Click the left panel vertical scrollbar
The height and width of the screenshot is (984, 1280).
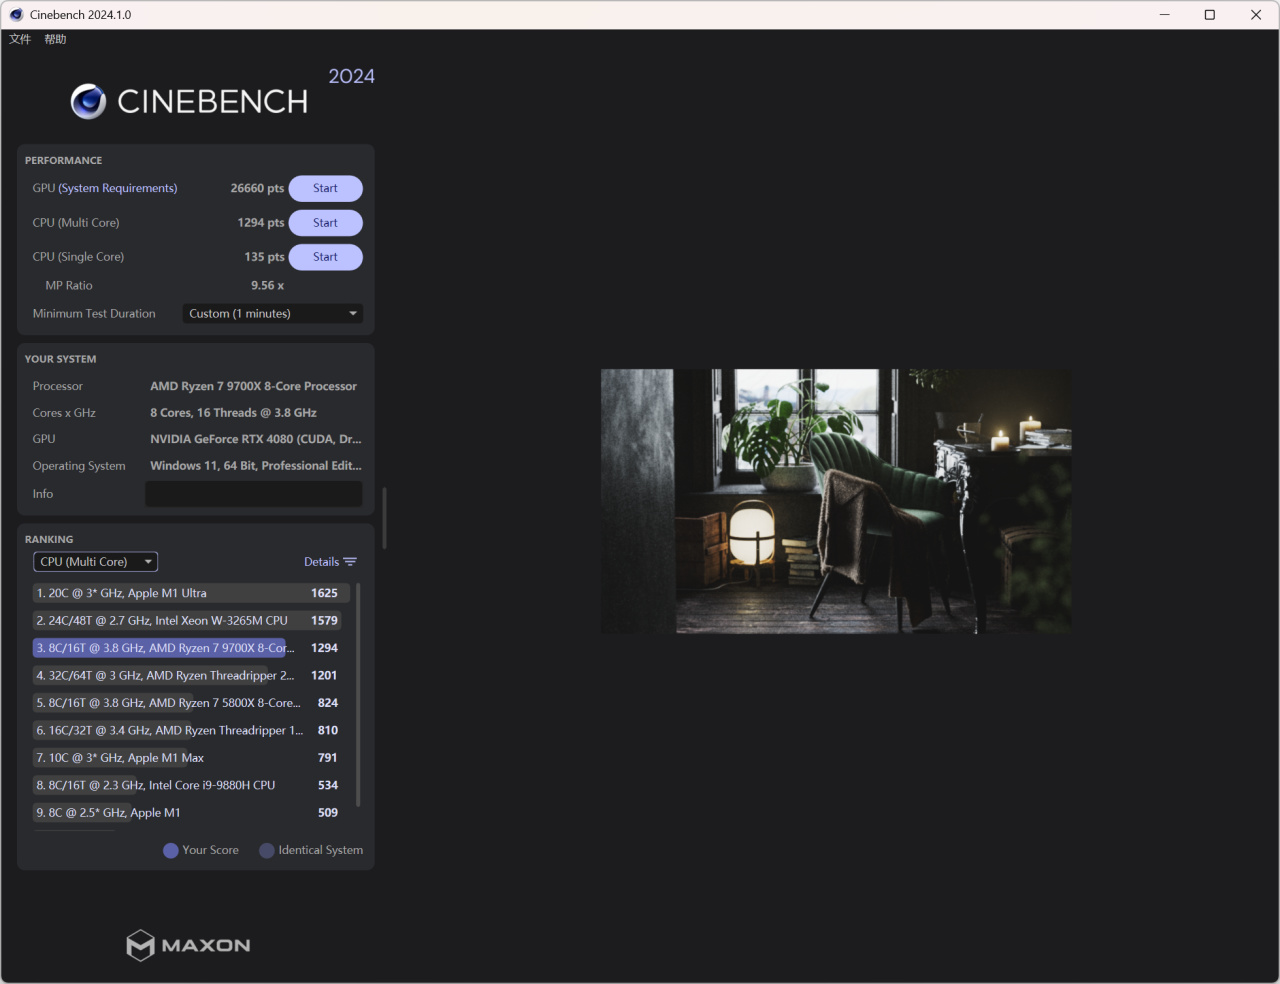coord(384,517)
